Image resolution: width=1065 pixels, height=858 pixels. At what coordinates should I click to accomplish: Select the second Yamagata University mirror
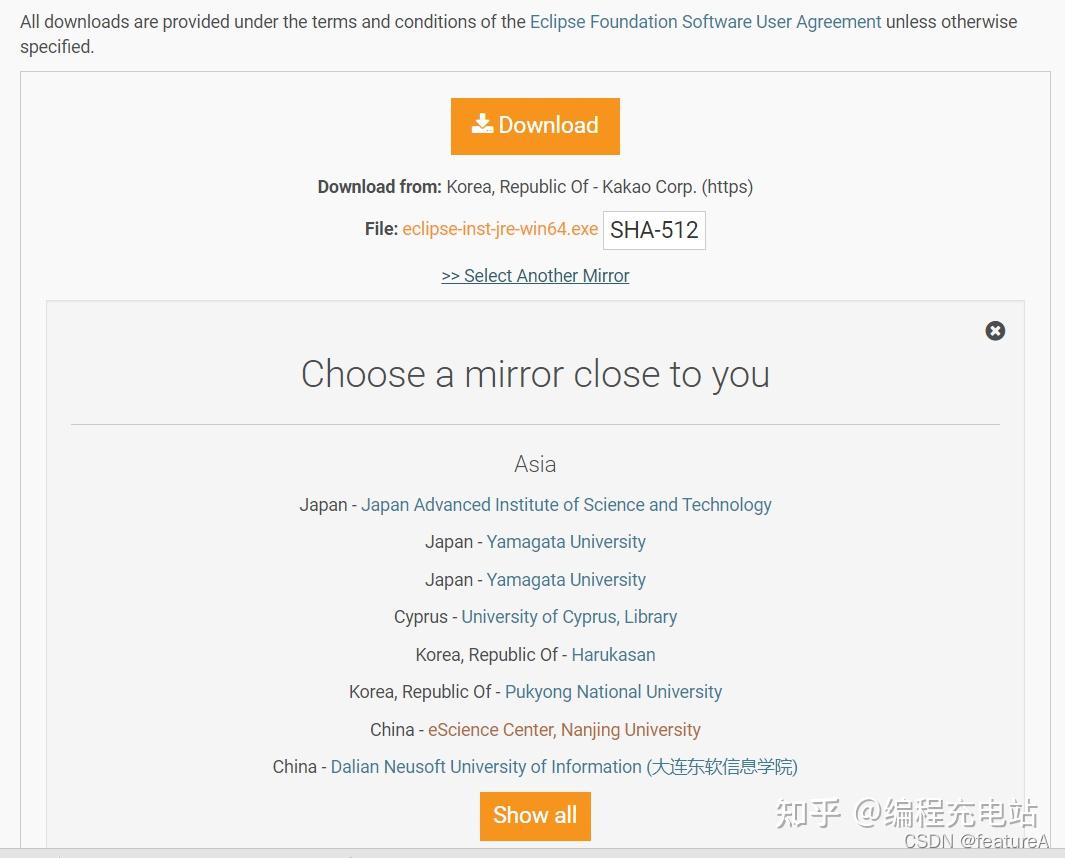(x=566, y=580)
